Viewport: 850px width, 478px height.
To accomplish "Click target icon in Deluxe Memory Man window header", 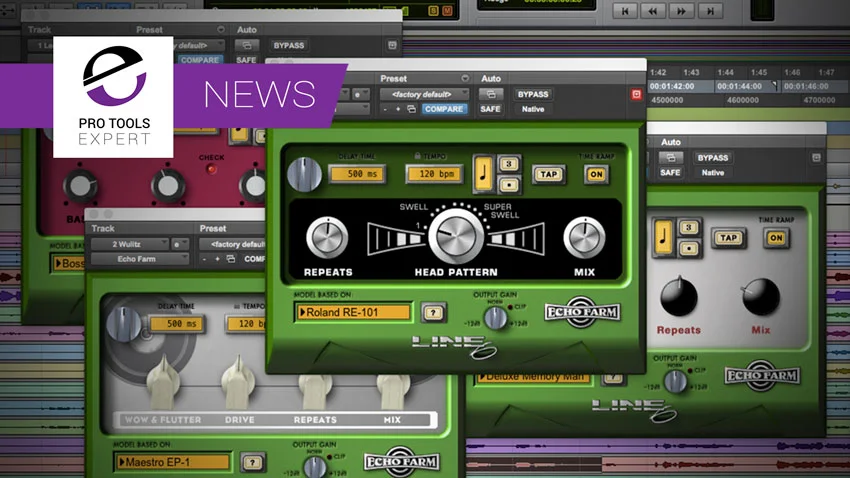I will click(816, 158).
